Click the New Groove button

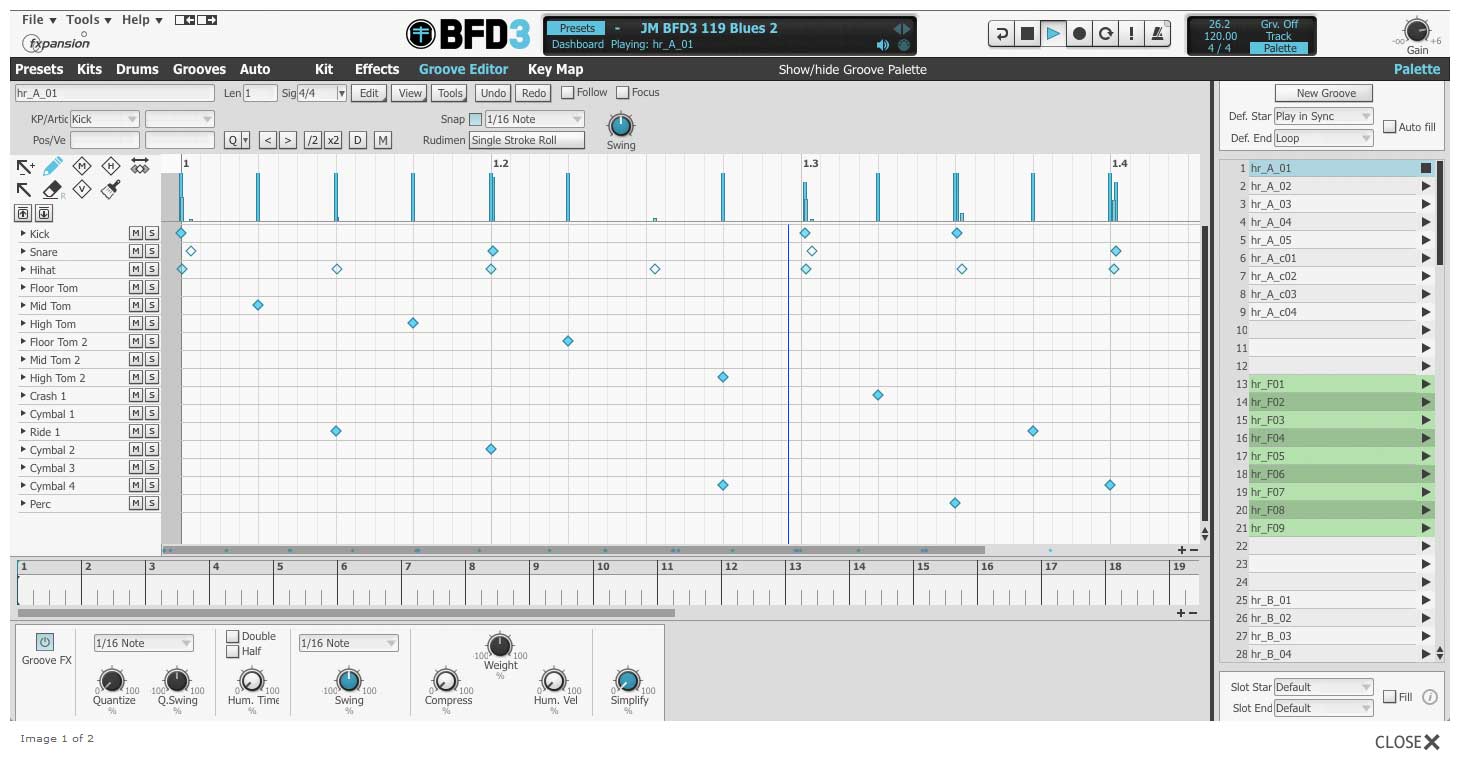click(x=1326, y=93)
